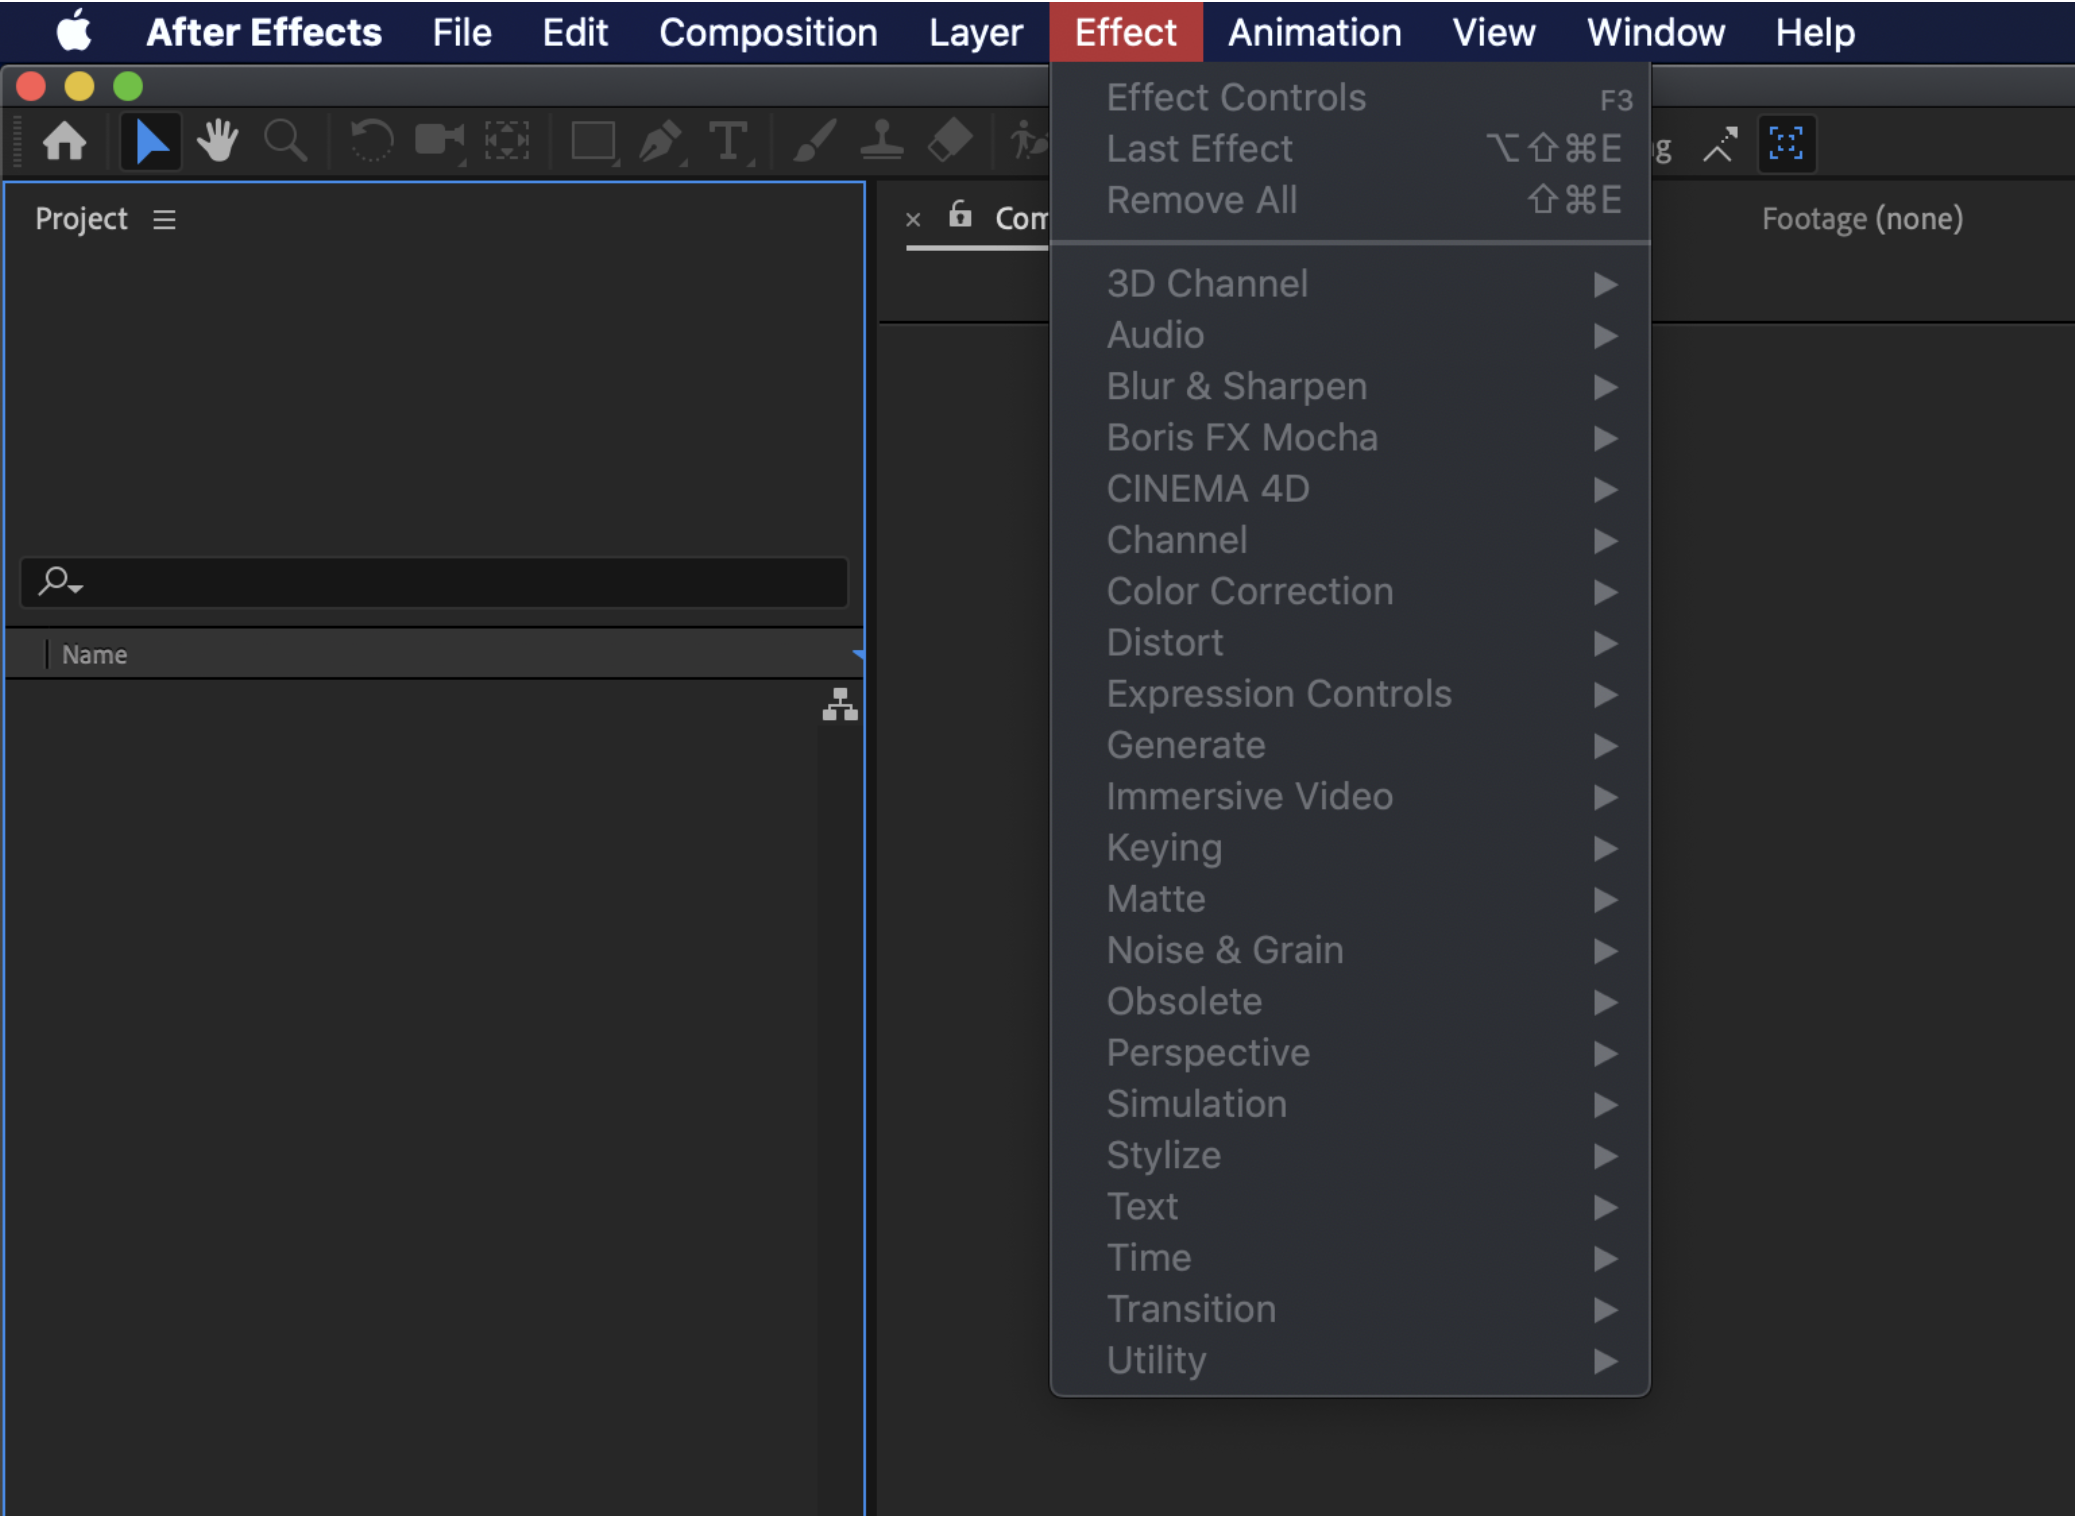The width and height of the screenshot is (2078, 1518).
Task: Open the Window menu
Action: [x=1655, y=32]
